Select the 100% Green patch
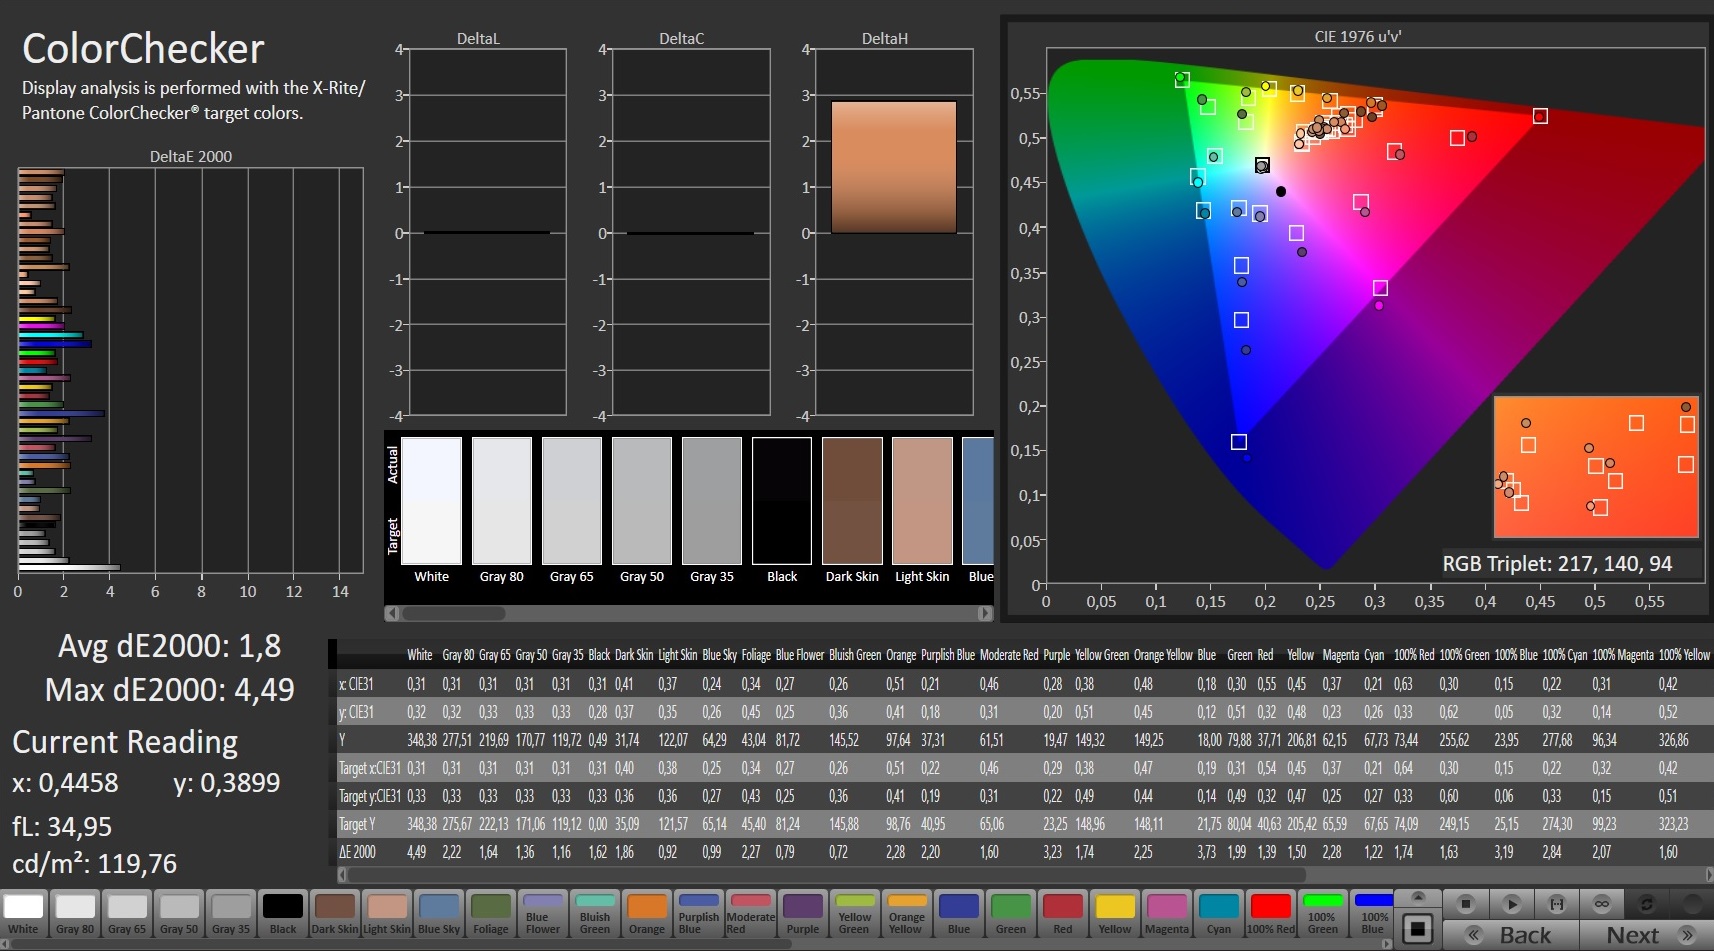 tap(1322, 914)
